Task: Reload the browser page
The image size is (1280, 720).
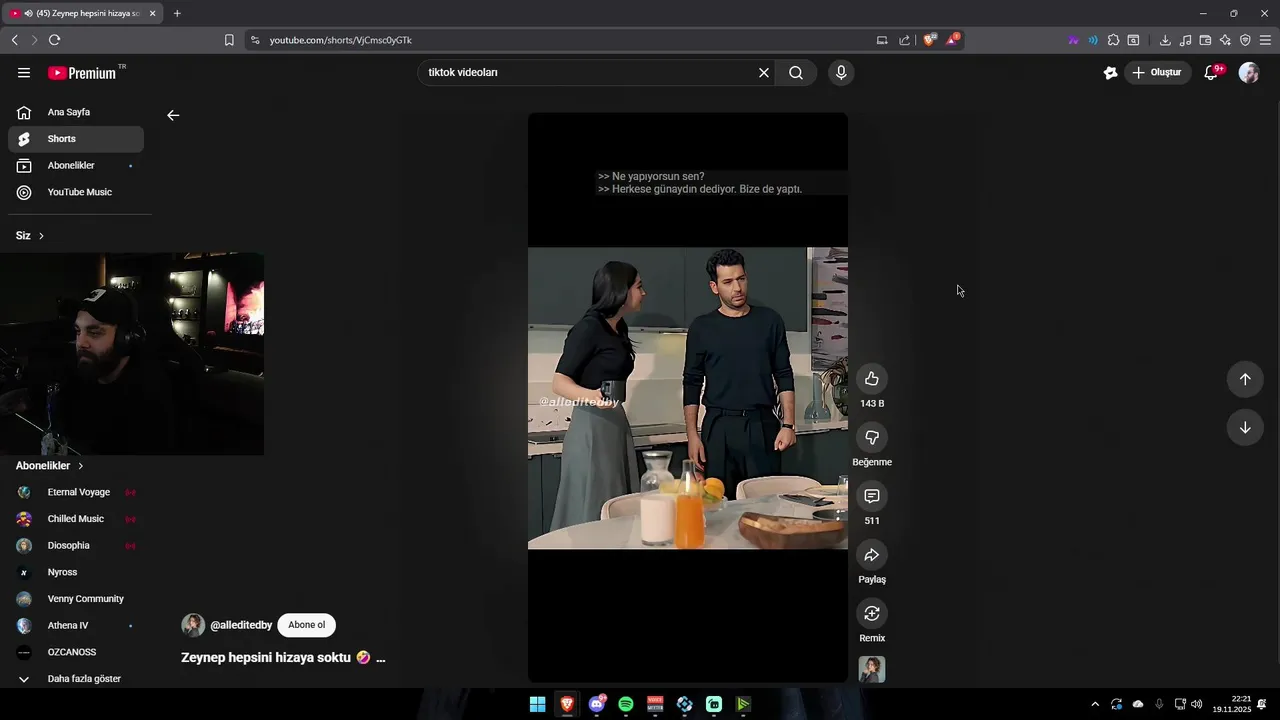Action: (54, 40)
